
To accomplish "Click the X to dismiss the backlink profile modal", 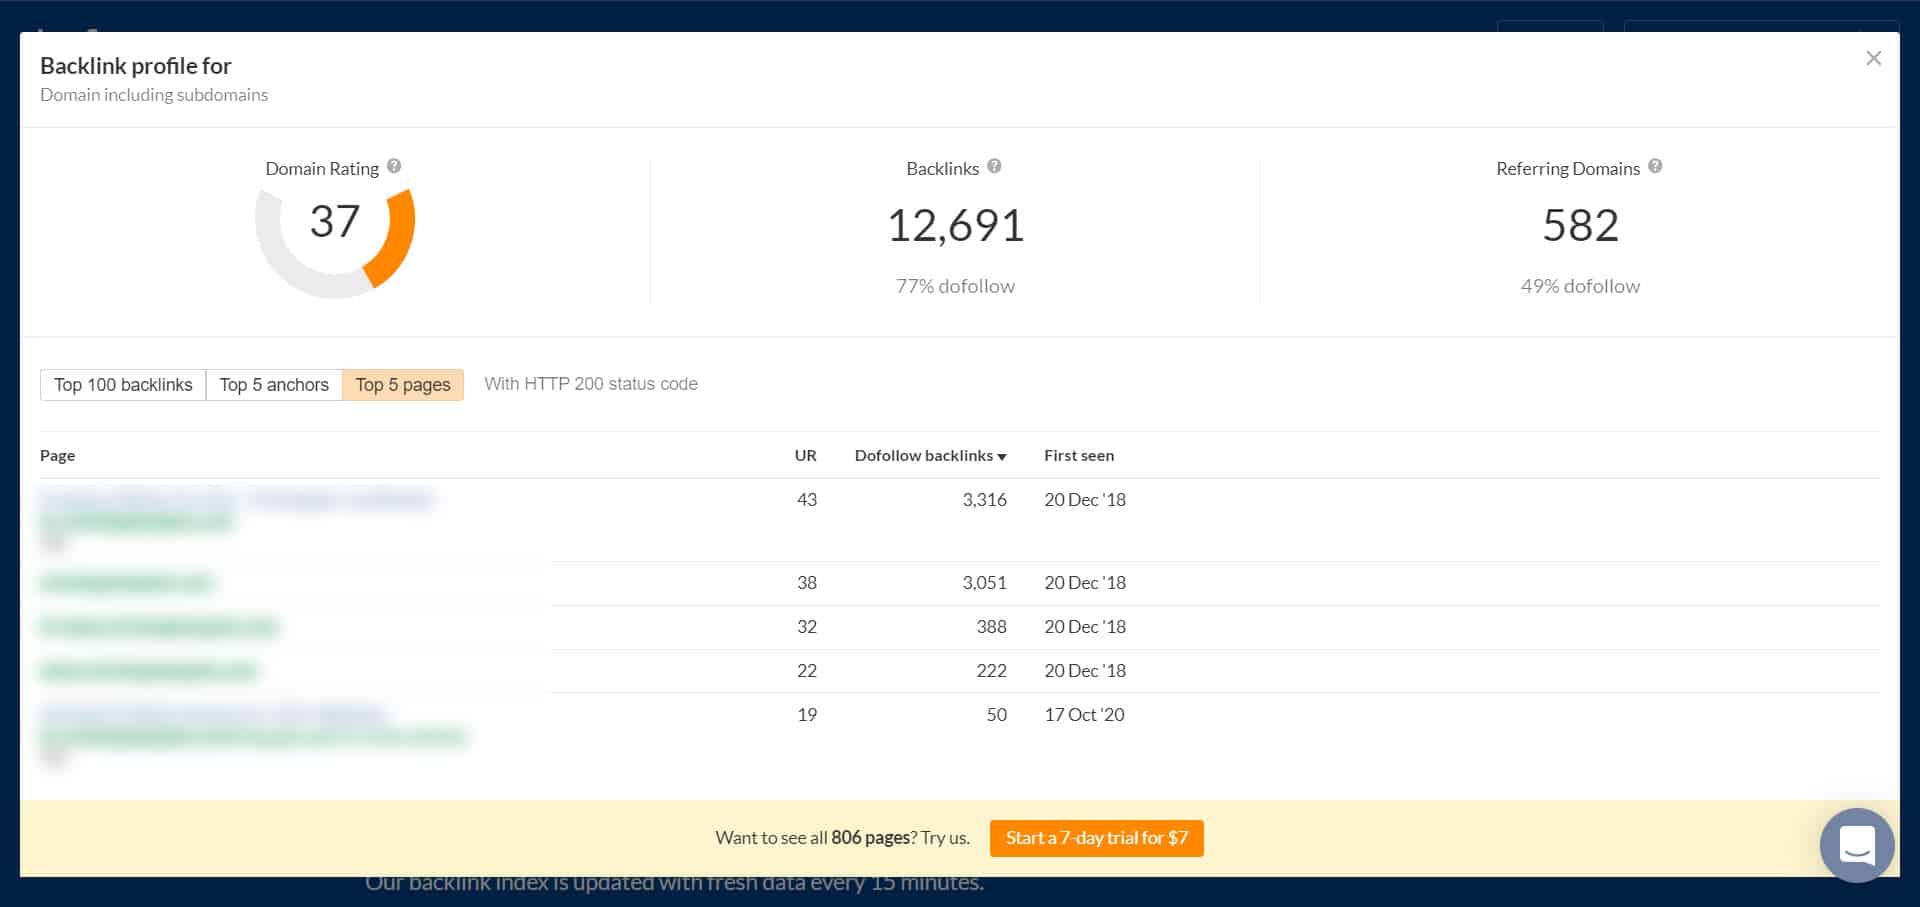I will coord(1874,58).
